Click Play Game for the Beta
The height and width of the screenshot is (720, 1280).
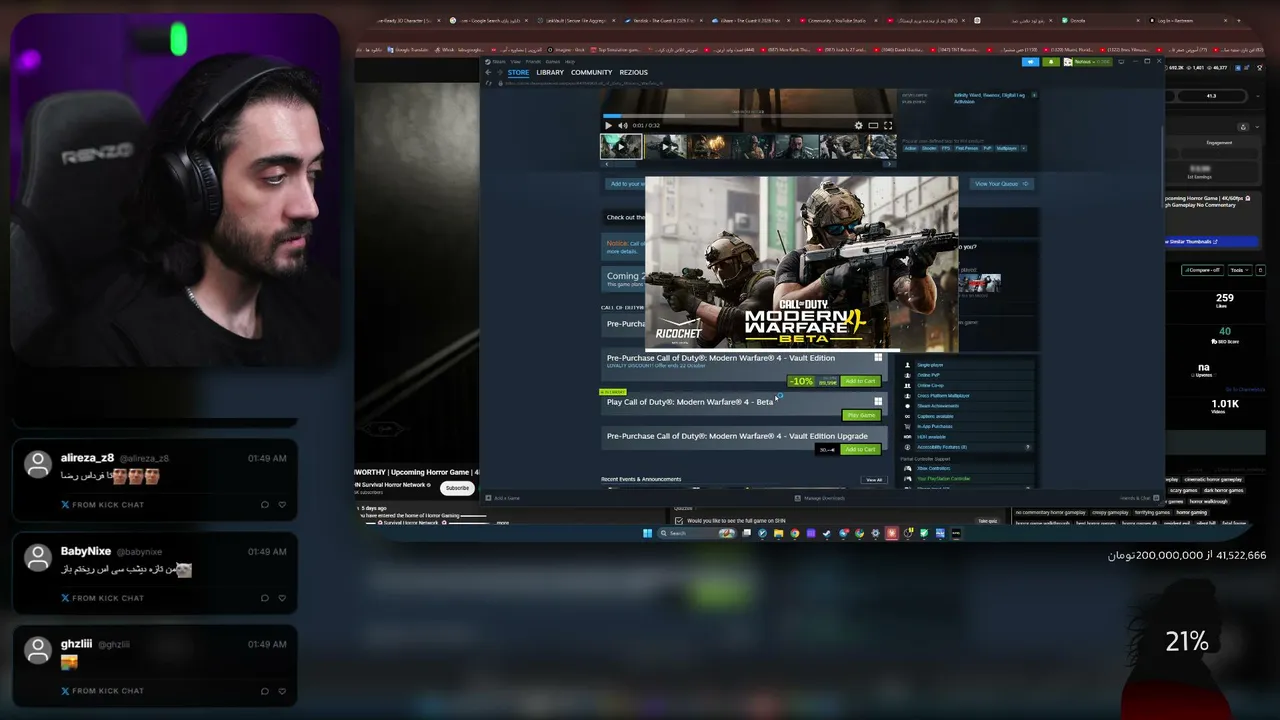tap(861, 415)
